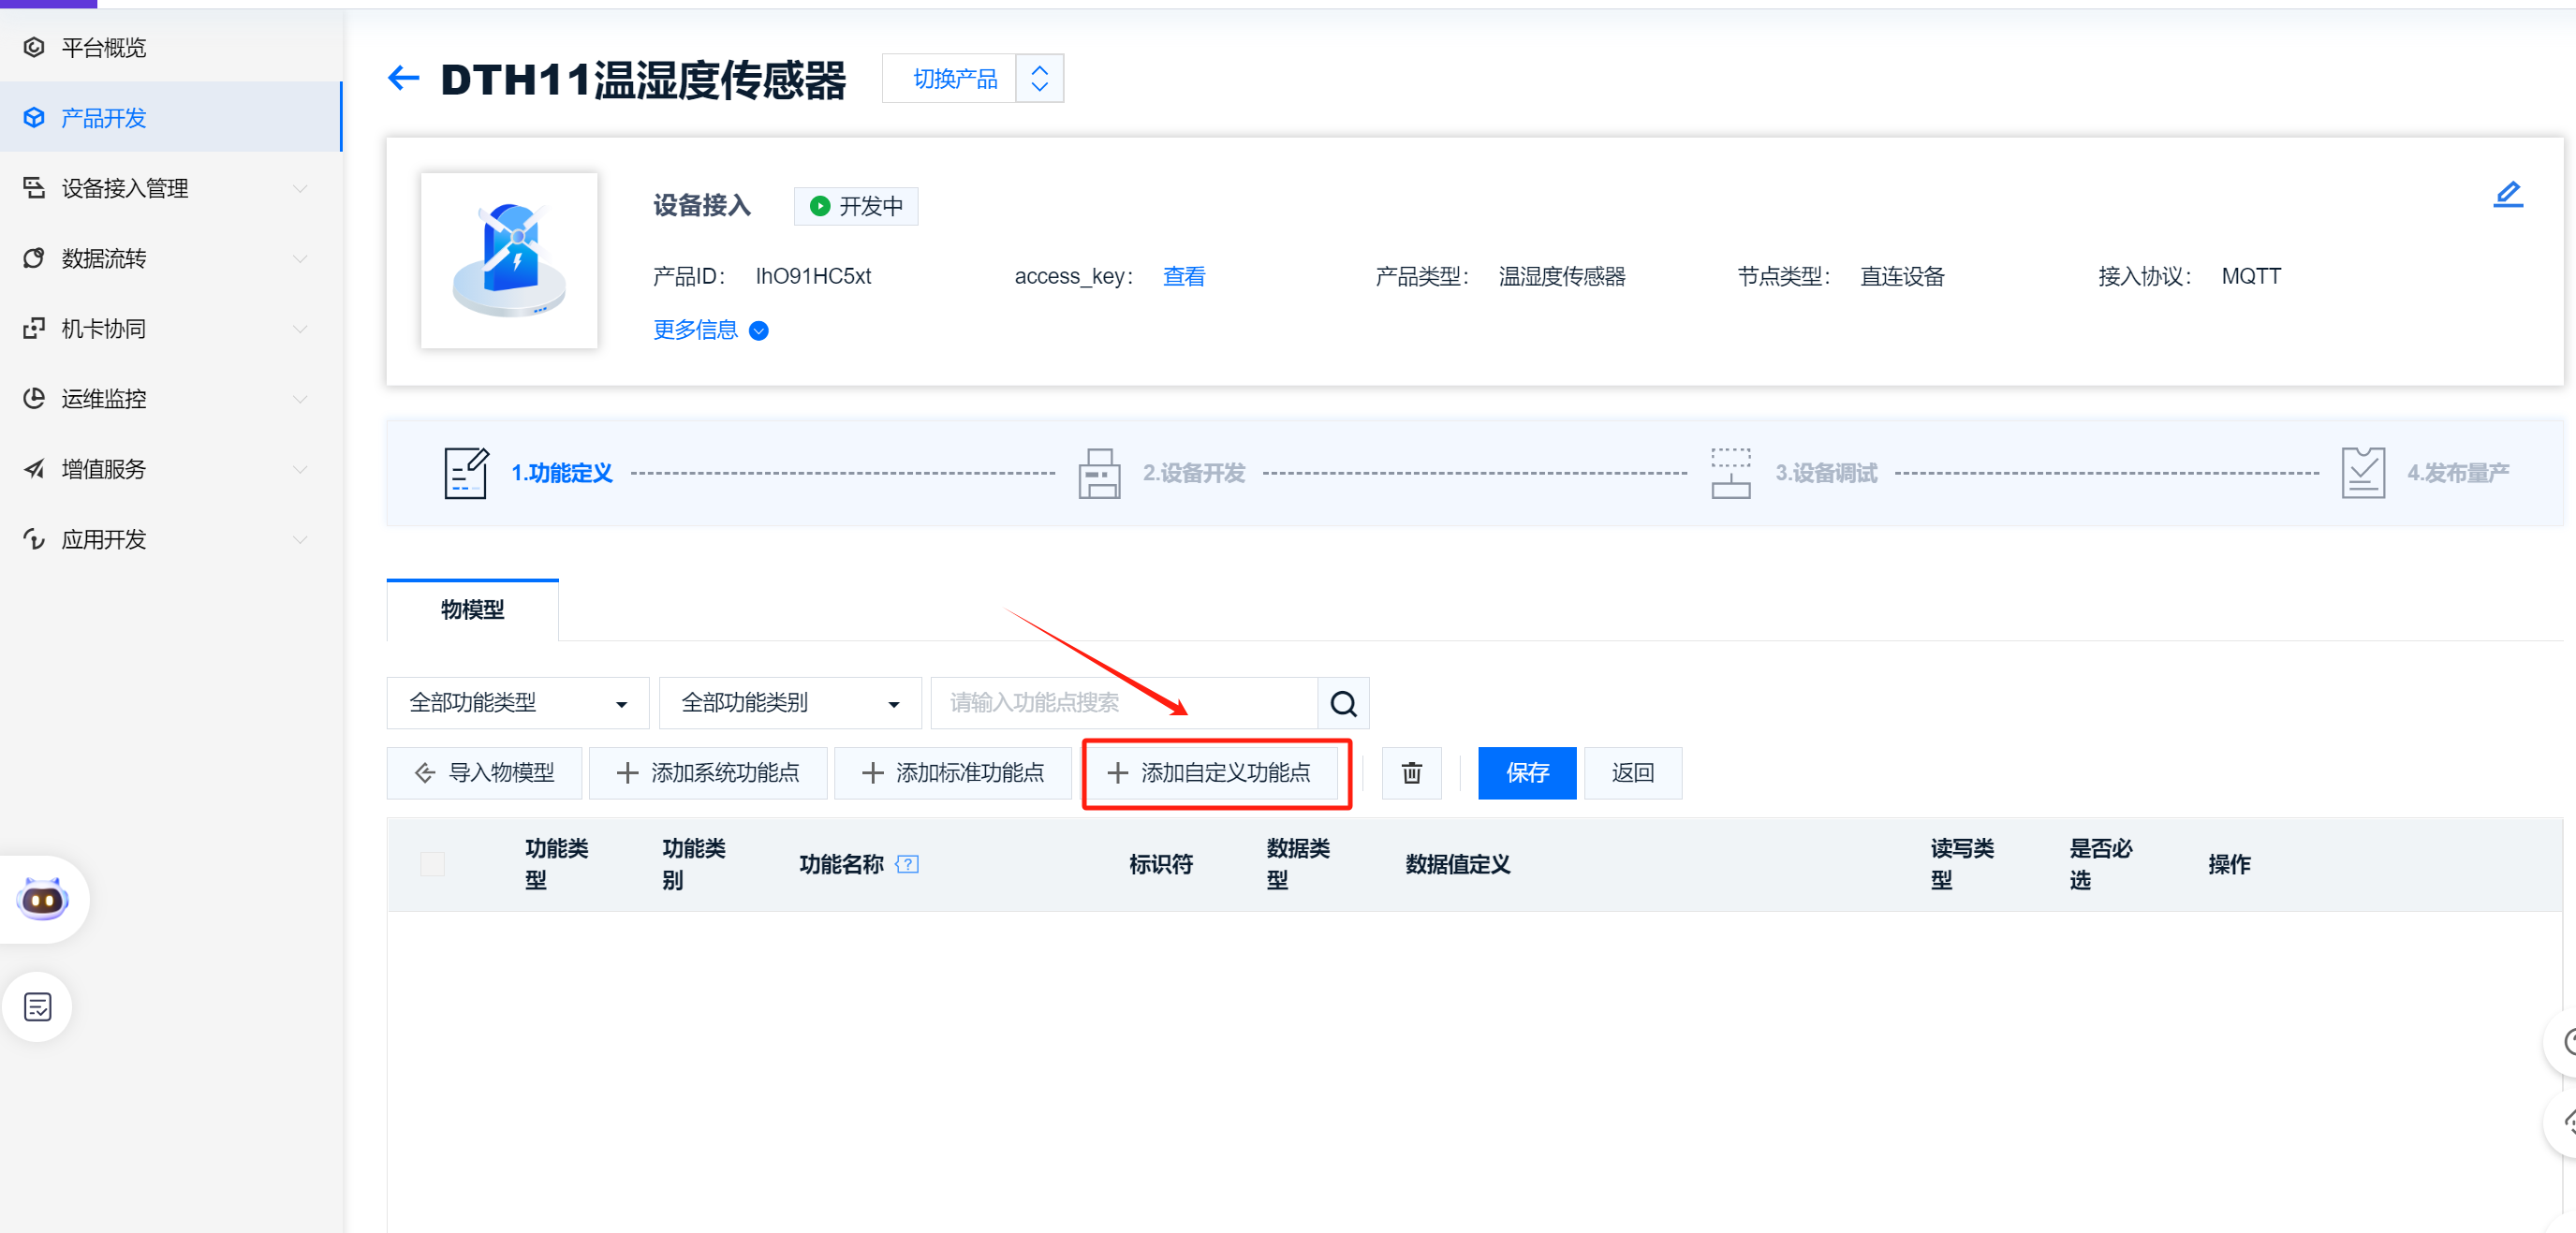The height and width of the screenshot is (1233, 2576).
Task: Click the search magnifier icon
Action: tap(1343, 703)
